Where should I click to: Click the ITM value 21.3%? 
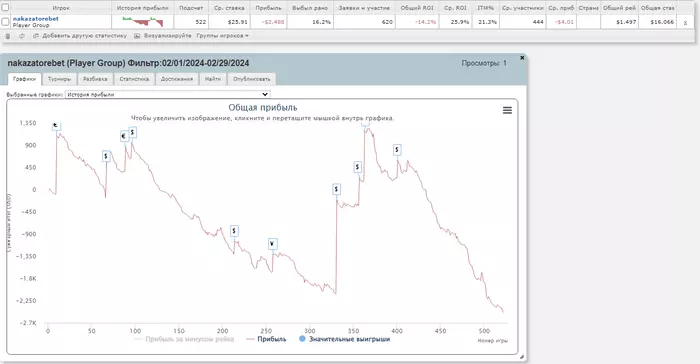(488, 22)
